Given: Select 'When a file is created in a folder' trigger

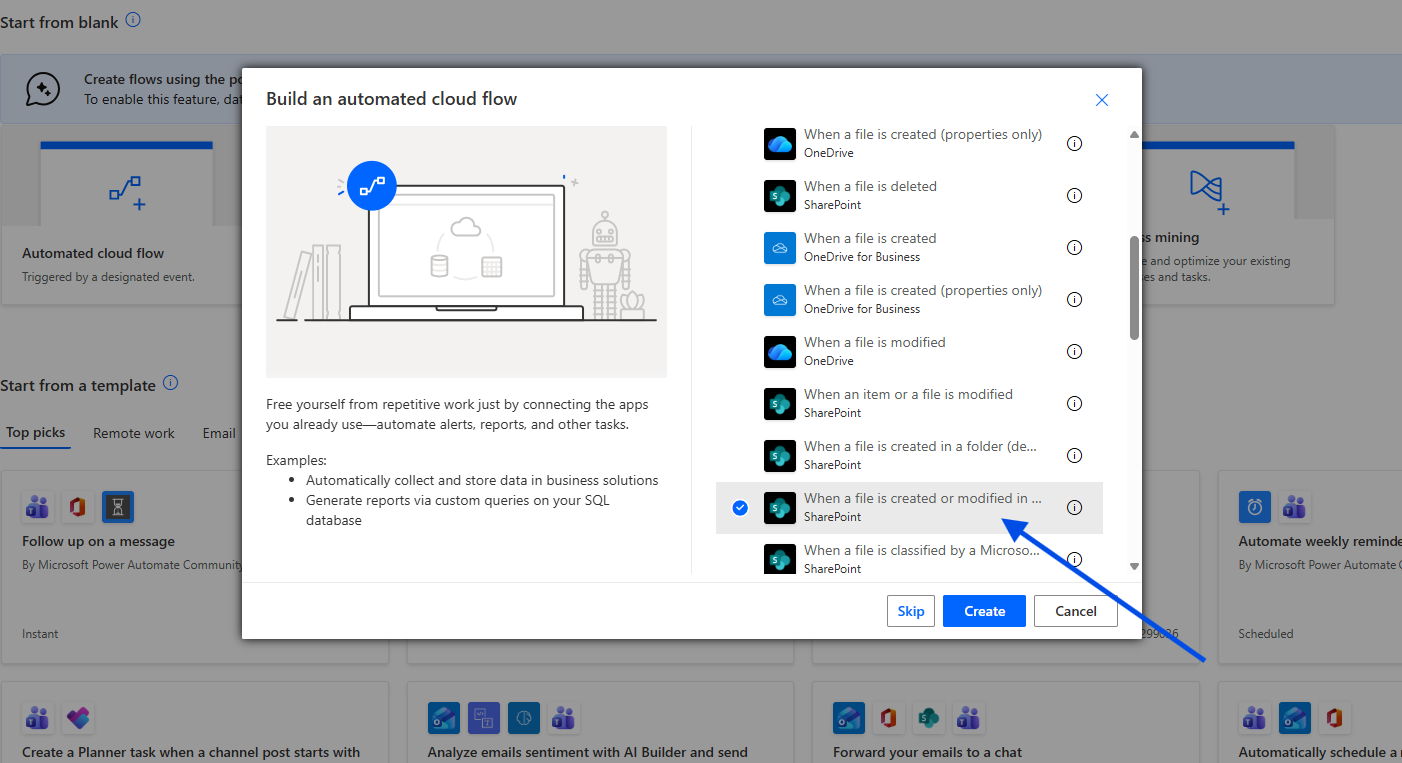Looking at the screenshot, I should click(921, 455).
